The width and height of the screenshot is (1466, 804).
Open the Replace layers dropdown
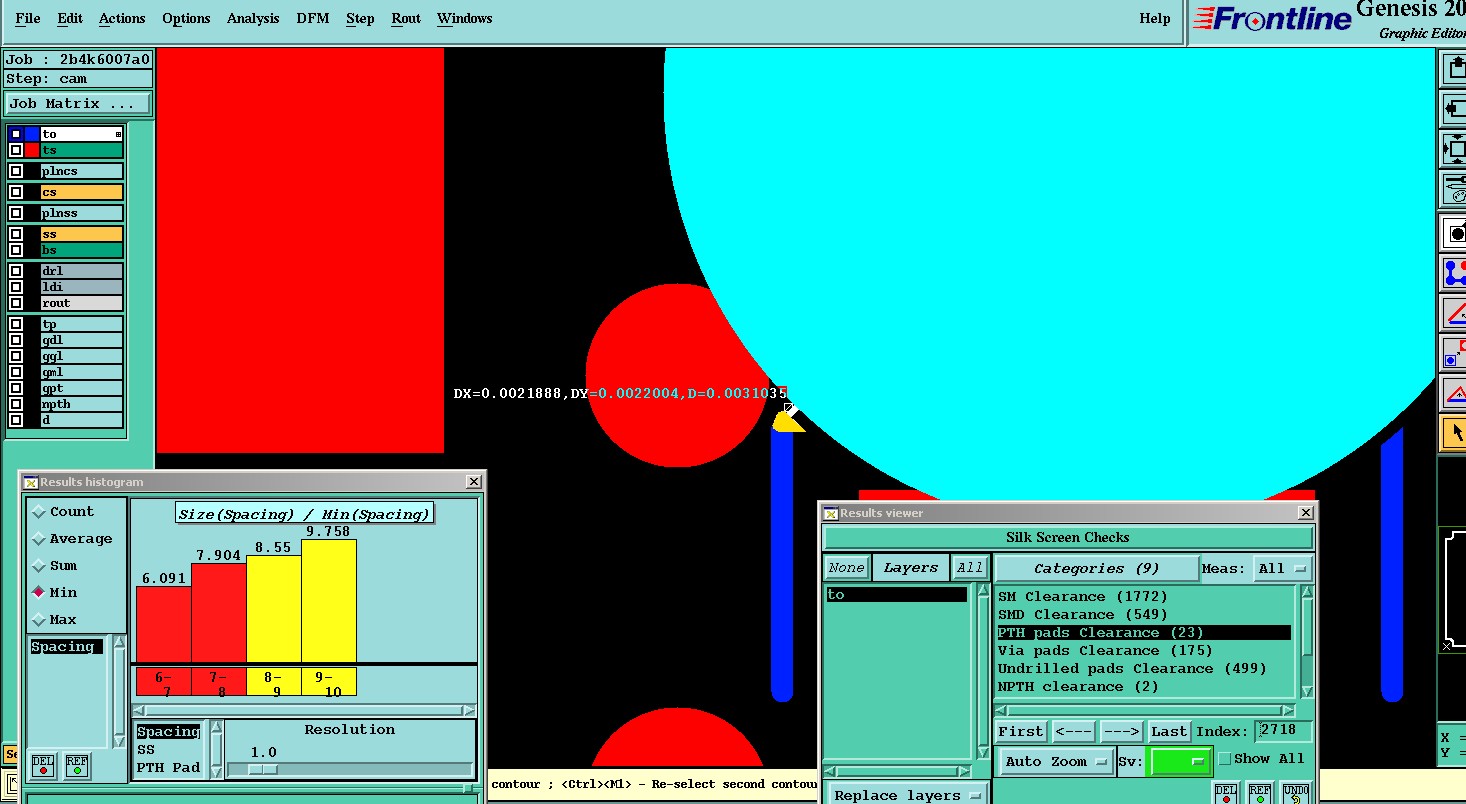tap(907, 795)
